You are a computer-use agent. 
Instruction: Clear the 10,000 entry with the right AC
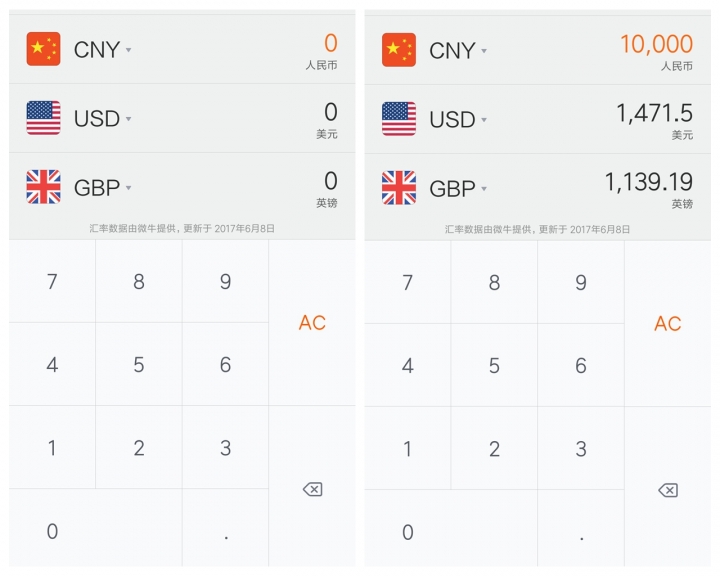point(667,324)
